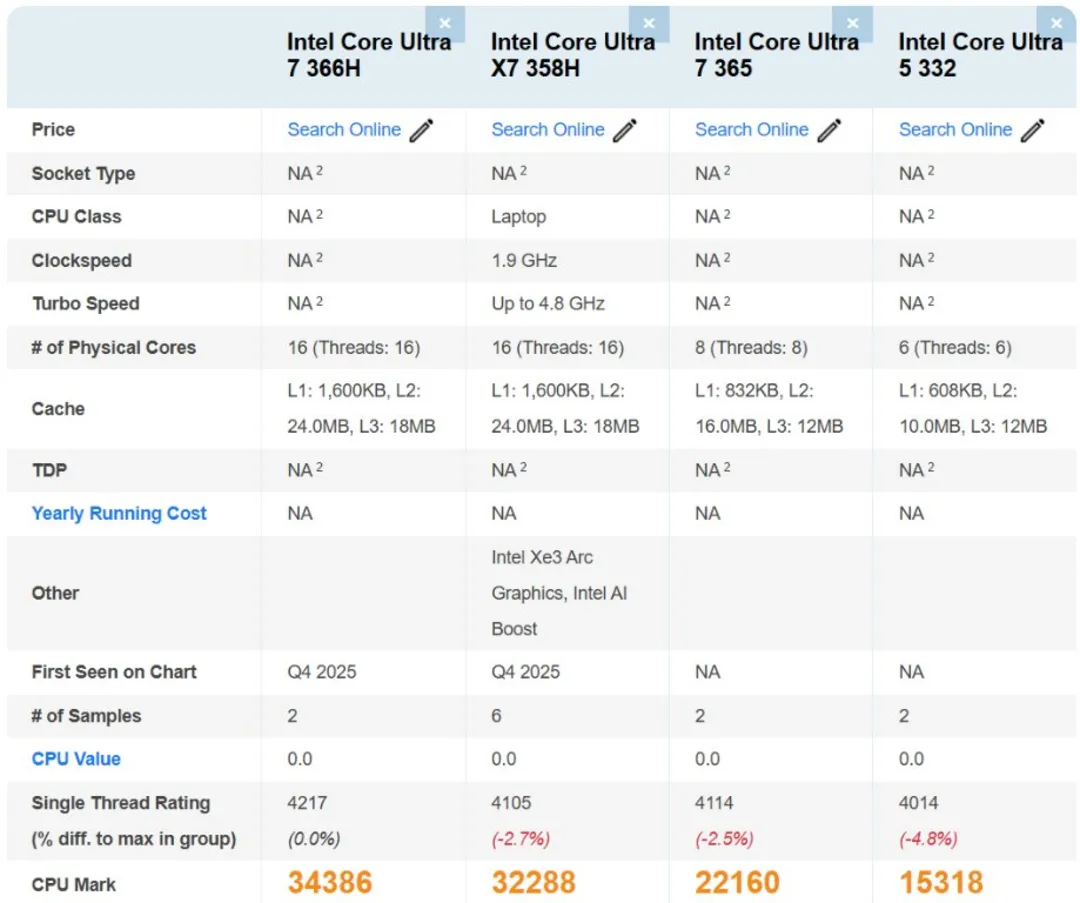1080x903 pixels.
Task: Search Online price for Ultra 7 366H
Action: (344, 130)
